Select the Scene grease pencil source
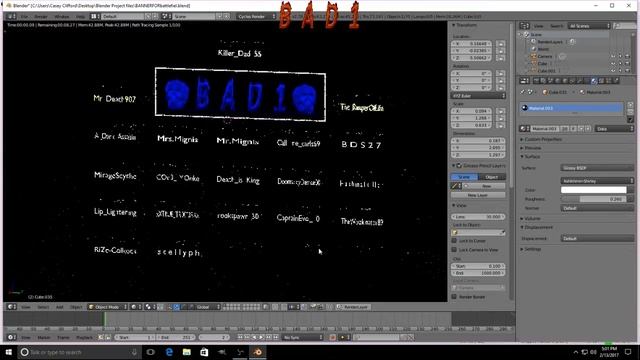Viewport: 640px width, 360px height. coord(464,177)
